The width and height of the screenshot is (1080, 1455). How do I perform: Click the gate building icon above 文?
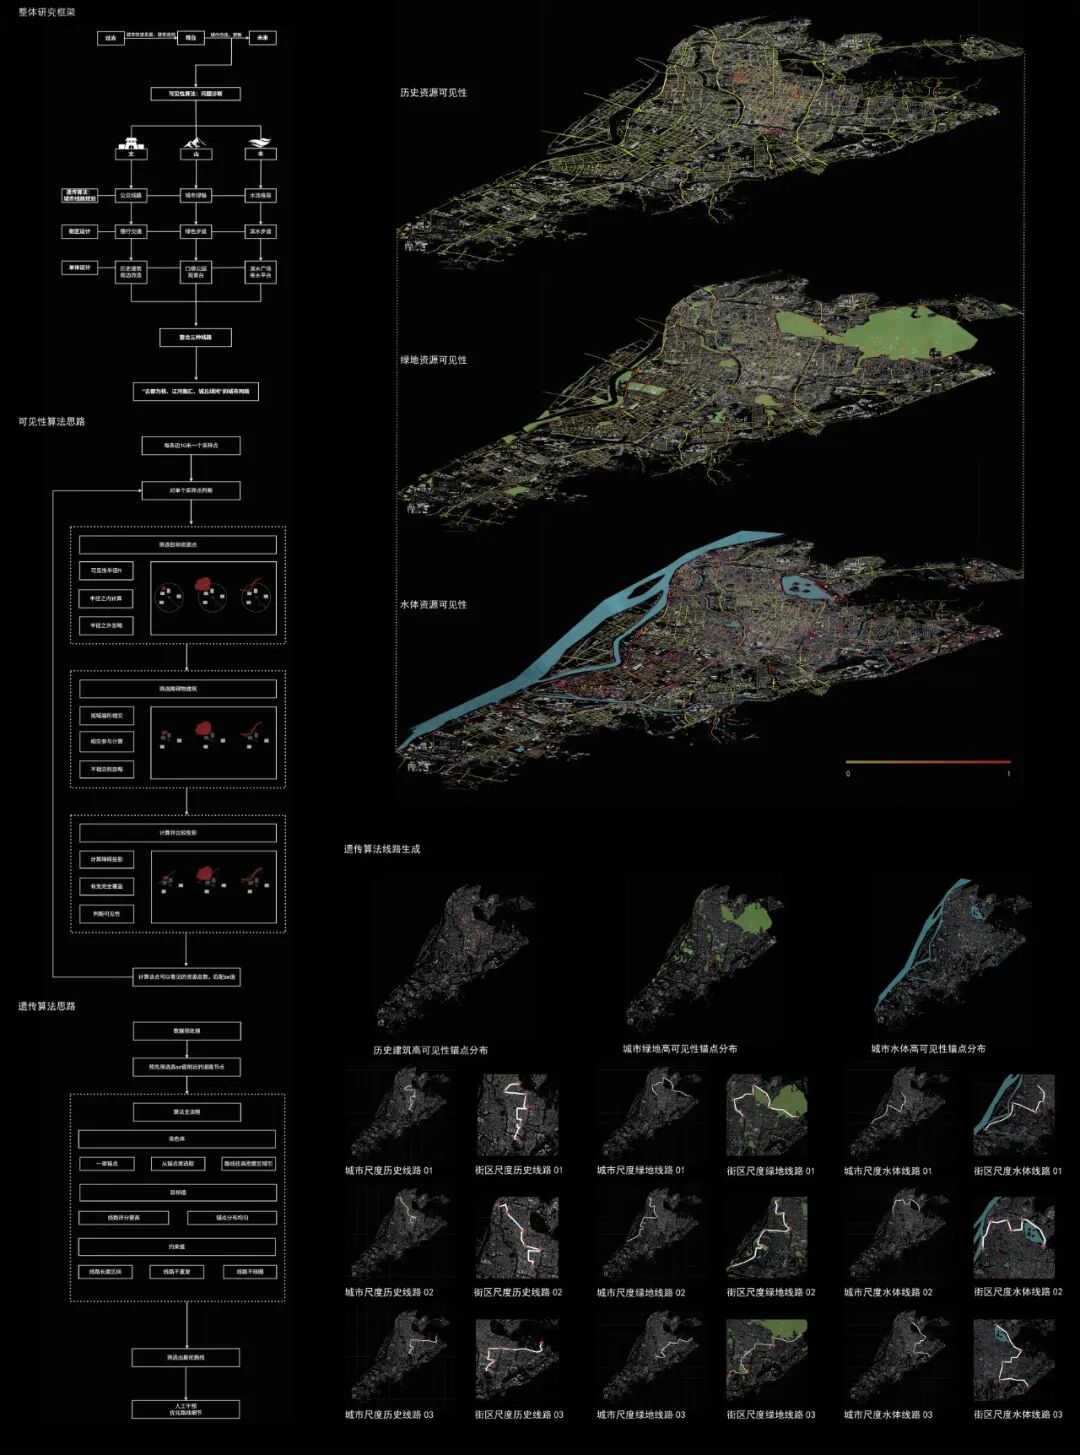131,141
